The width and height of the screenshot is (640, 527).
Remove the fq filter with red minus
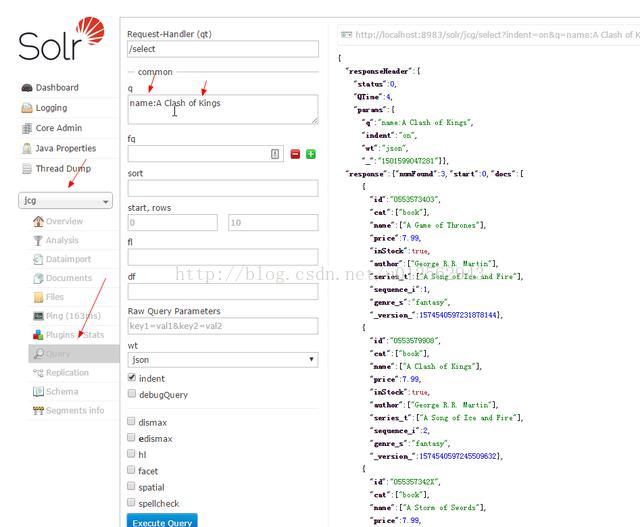[295, 154]
